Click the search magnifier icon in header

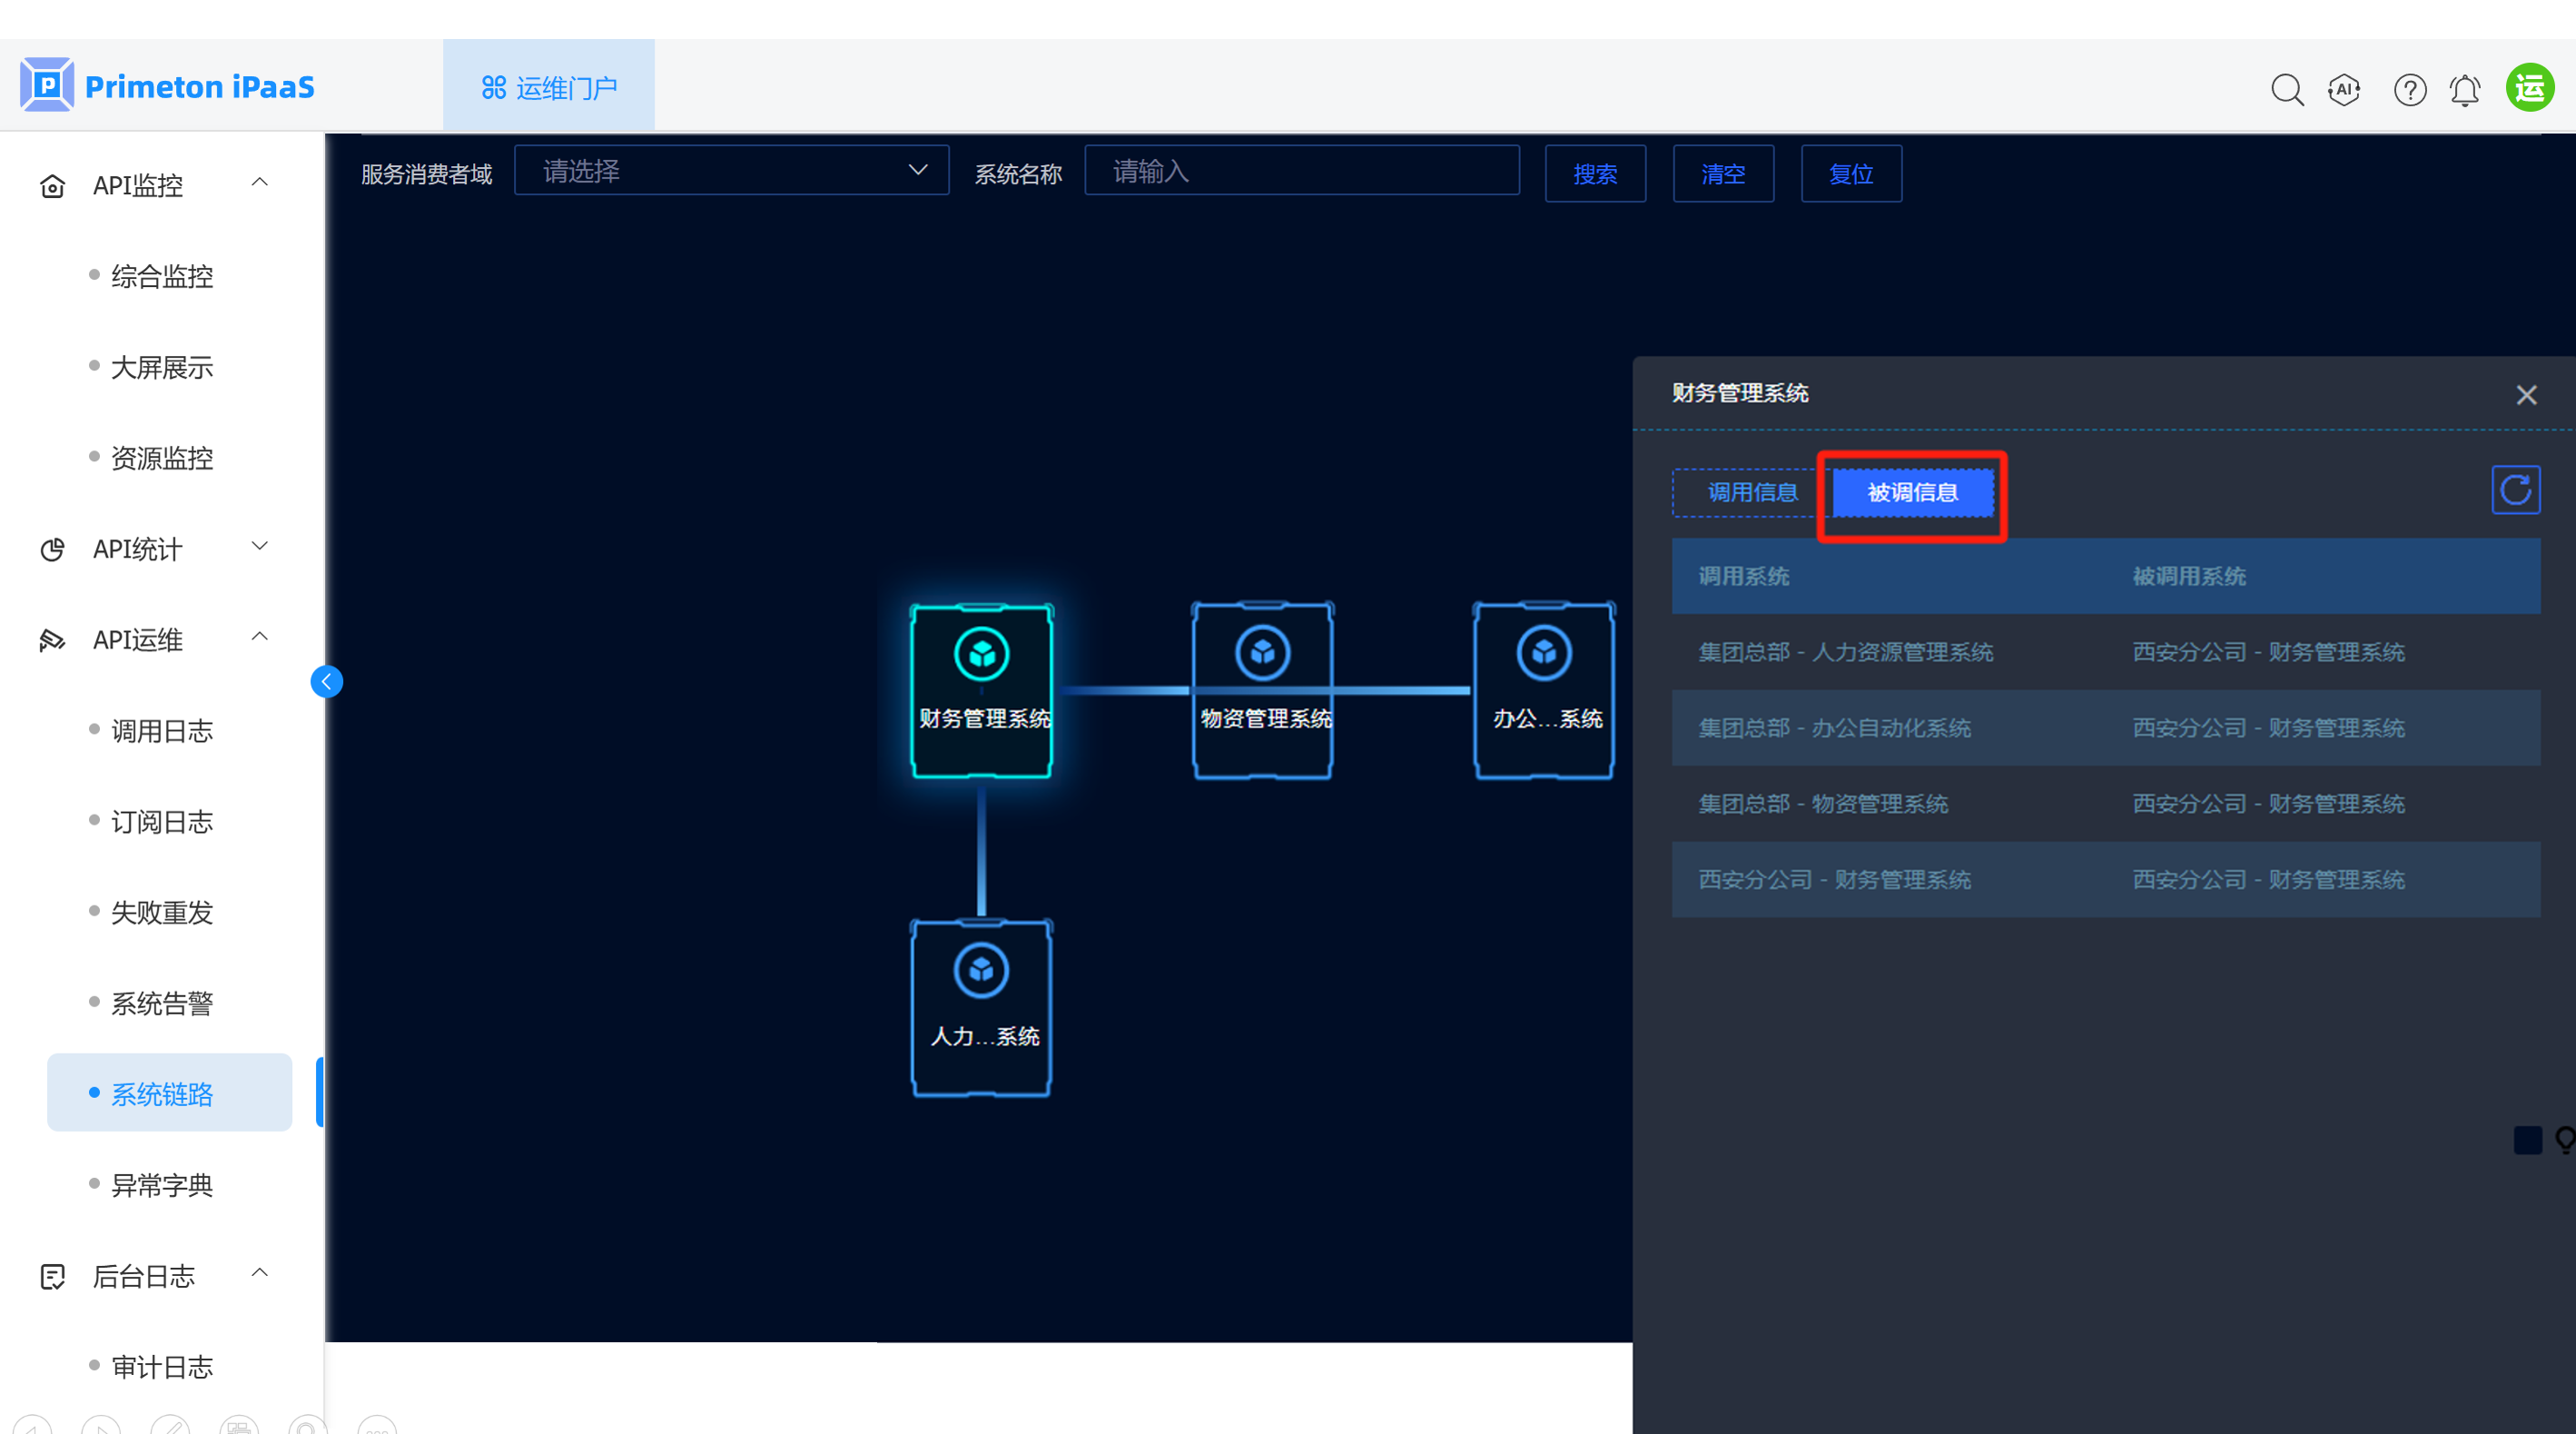coord(2287,89)
